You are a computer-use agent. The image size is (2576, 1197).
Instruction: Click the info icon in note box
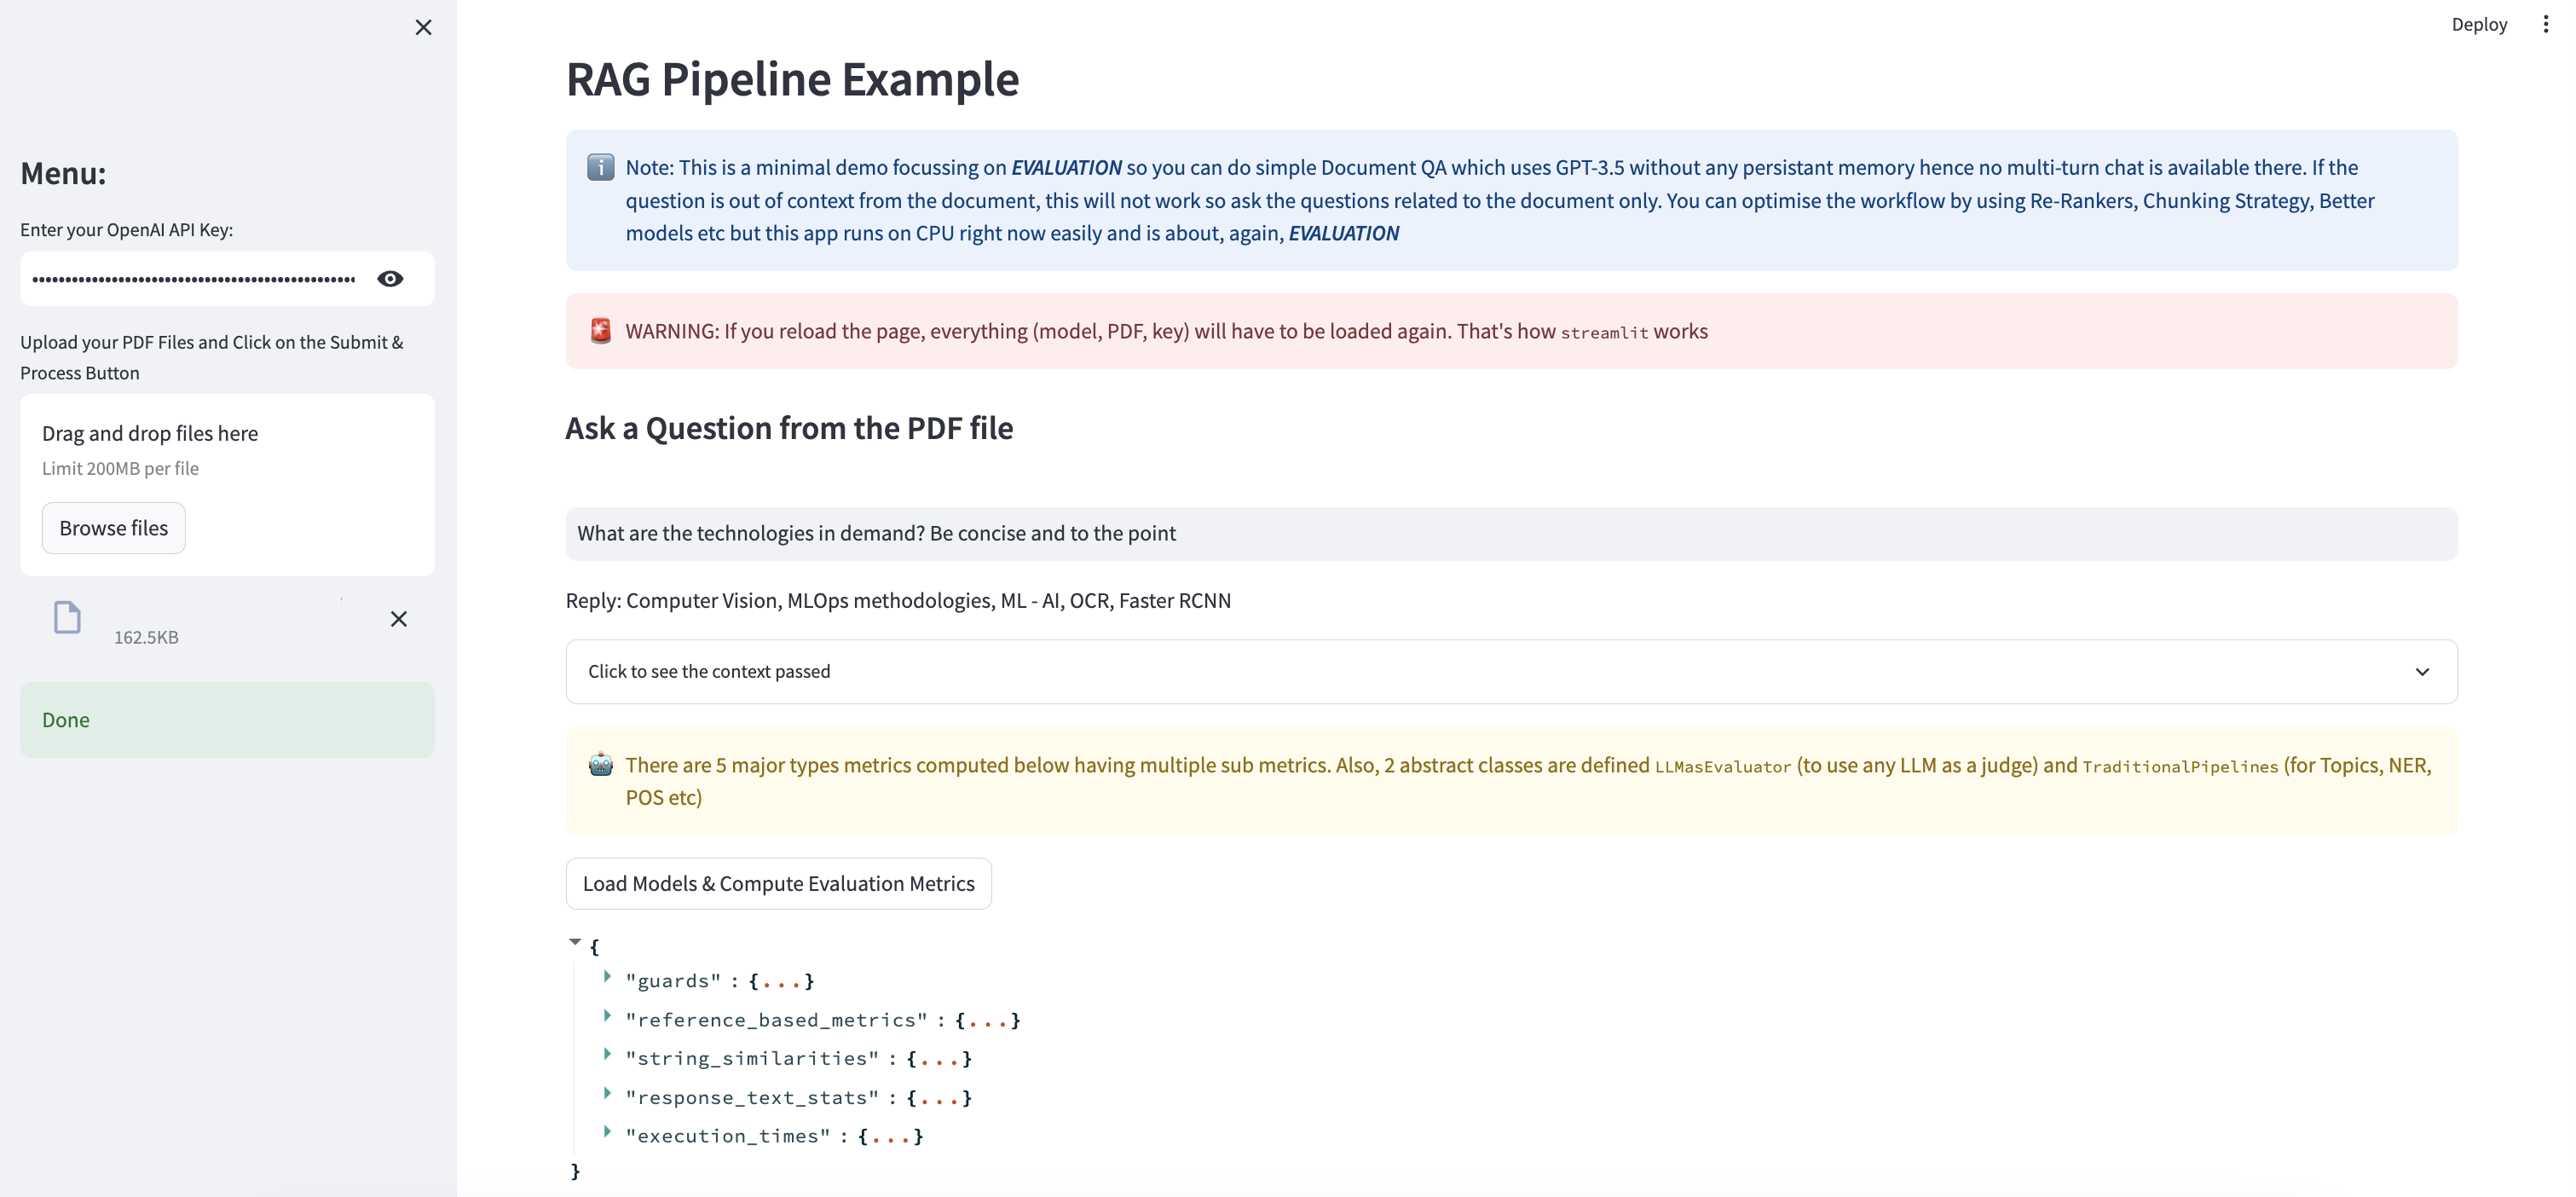[600, 167]
